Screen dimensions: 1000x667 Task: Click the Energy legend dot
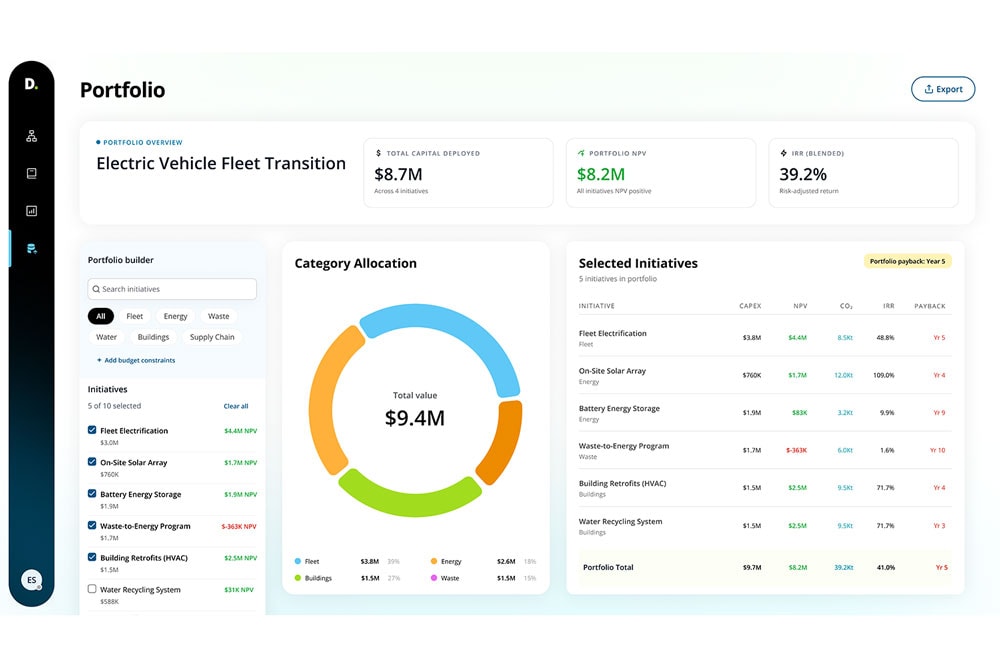coord(434,561)
